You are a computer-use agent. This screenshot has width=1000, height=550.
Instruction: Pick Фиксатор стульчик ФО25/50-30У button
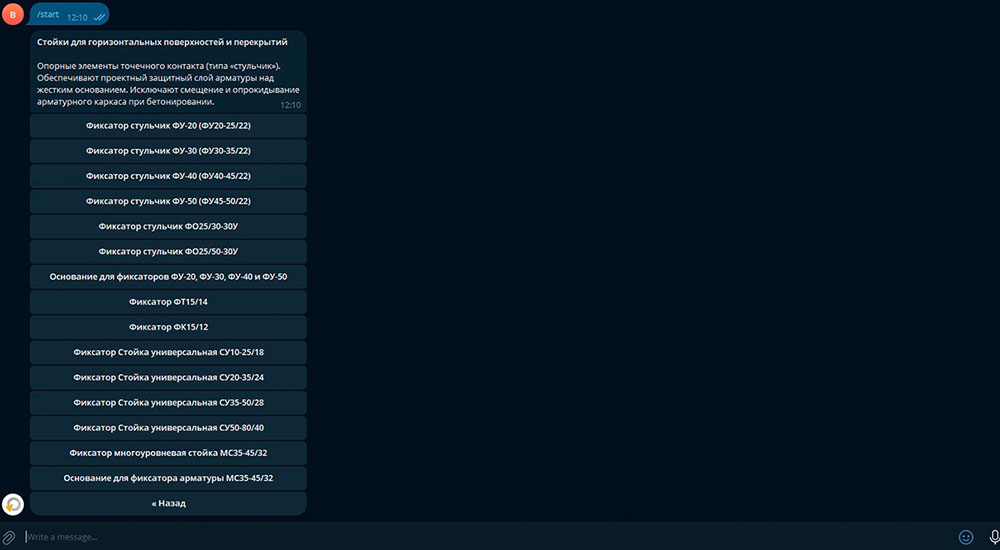pyautogui.click(x=168, y=252)
